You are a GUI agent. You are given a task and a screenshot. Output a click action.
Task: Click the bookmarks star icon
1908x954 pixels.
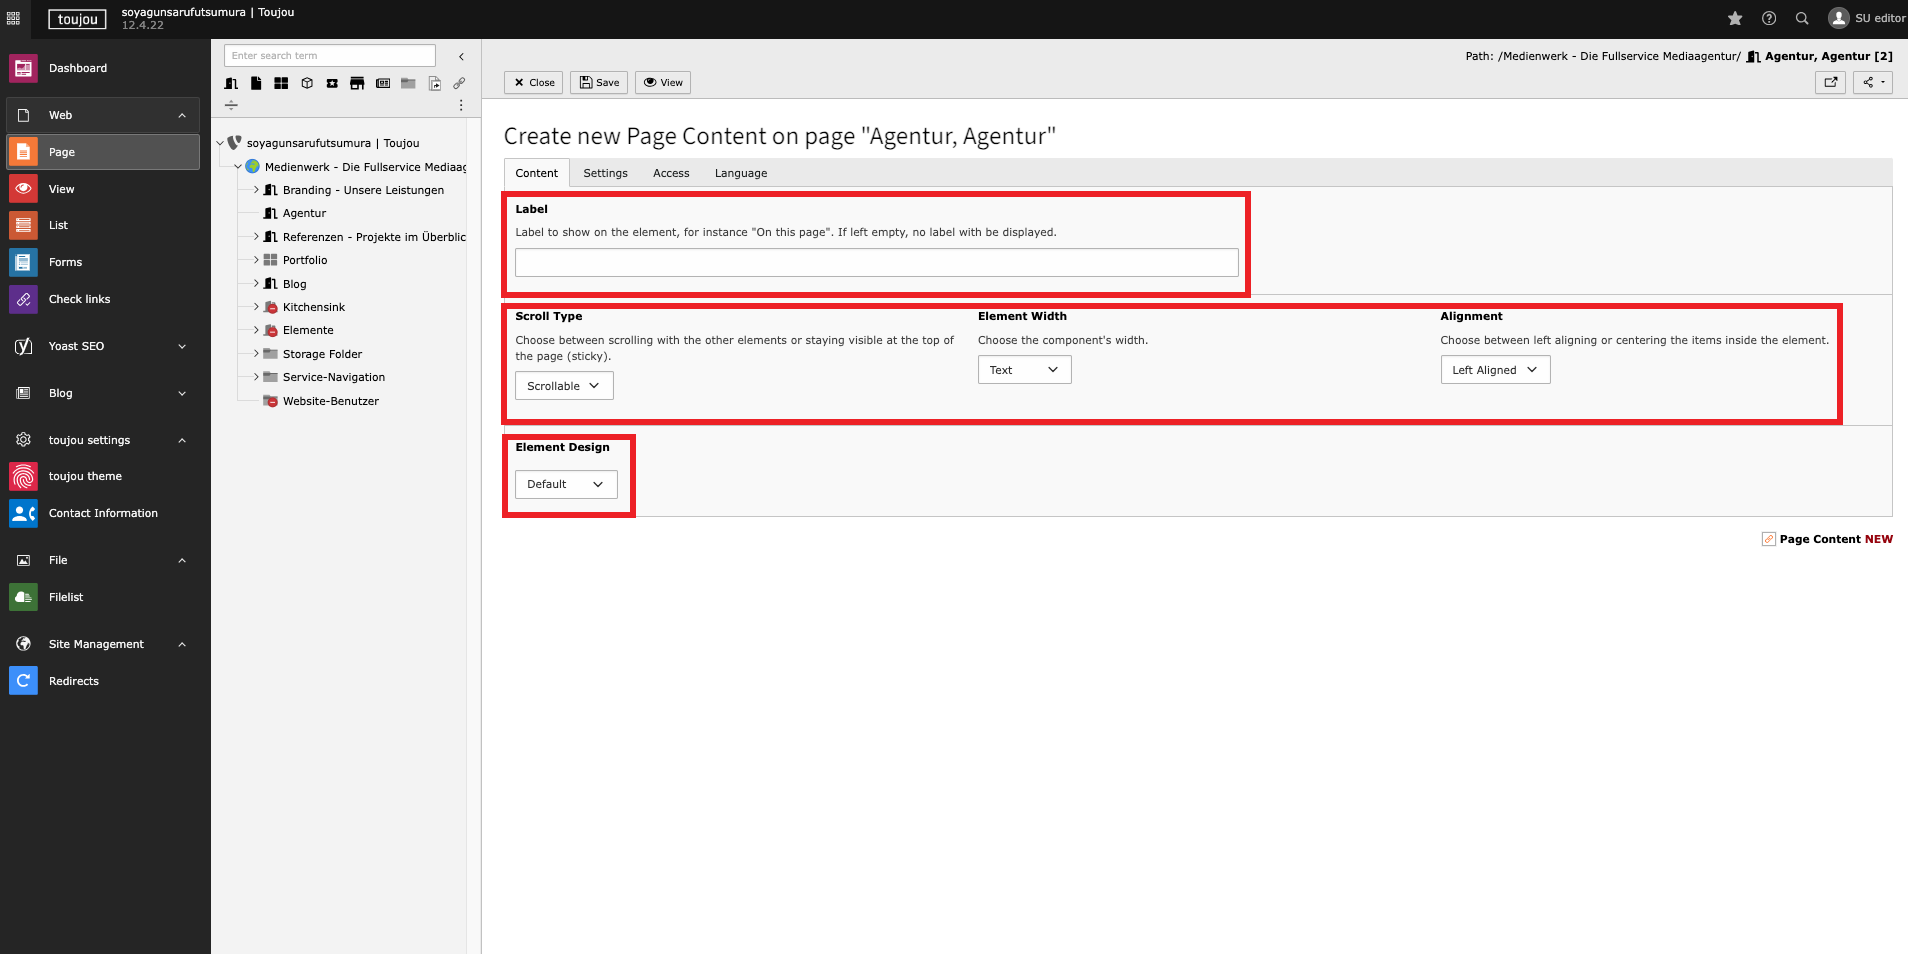point(1735,19)
